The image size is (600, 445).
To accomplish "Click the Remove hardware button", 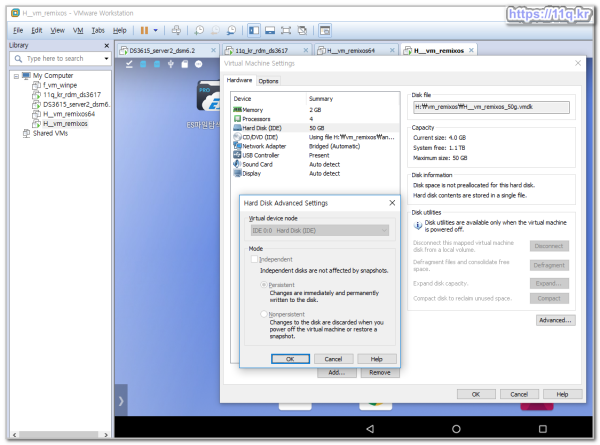I will click(380, 373).
